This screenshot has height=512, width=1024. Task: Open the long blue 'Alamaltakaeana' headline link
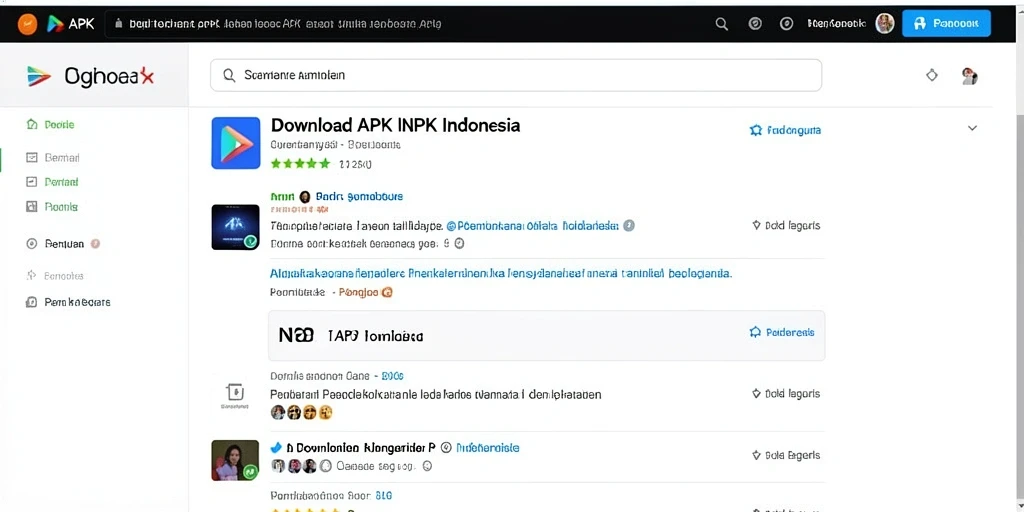501,273
